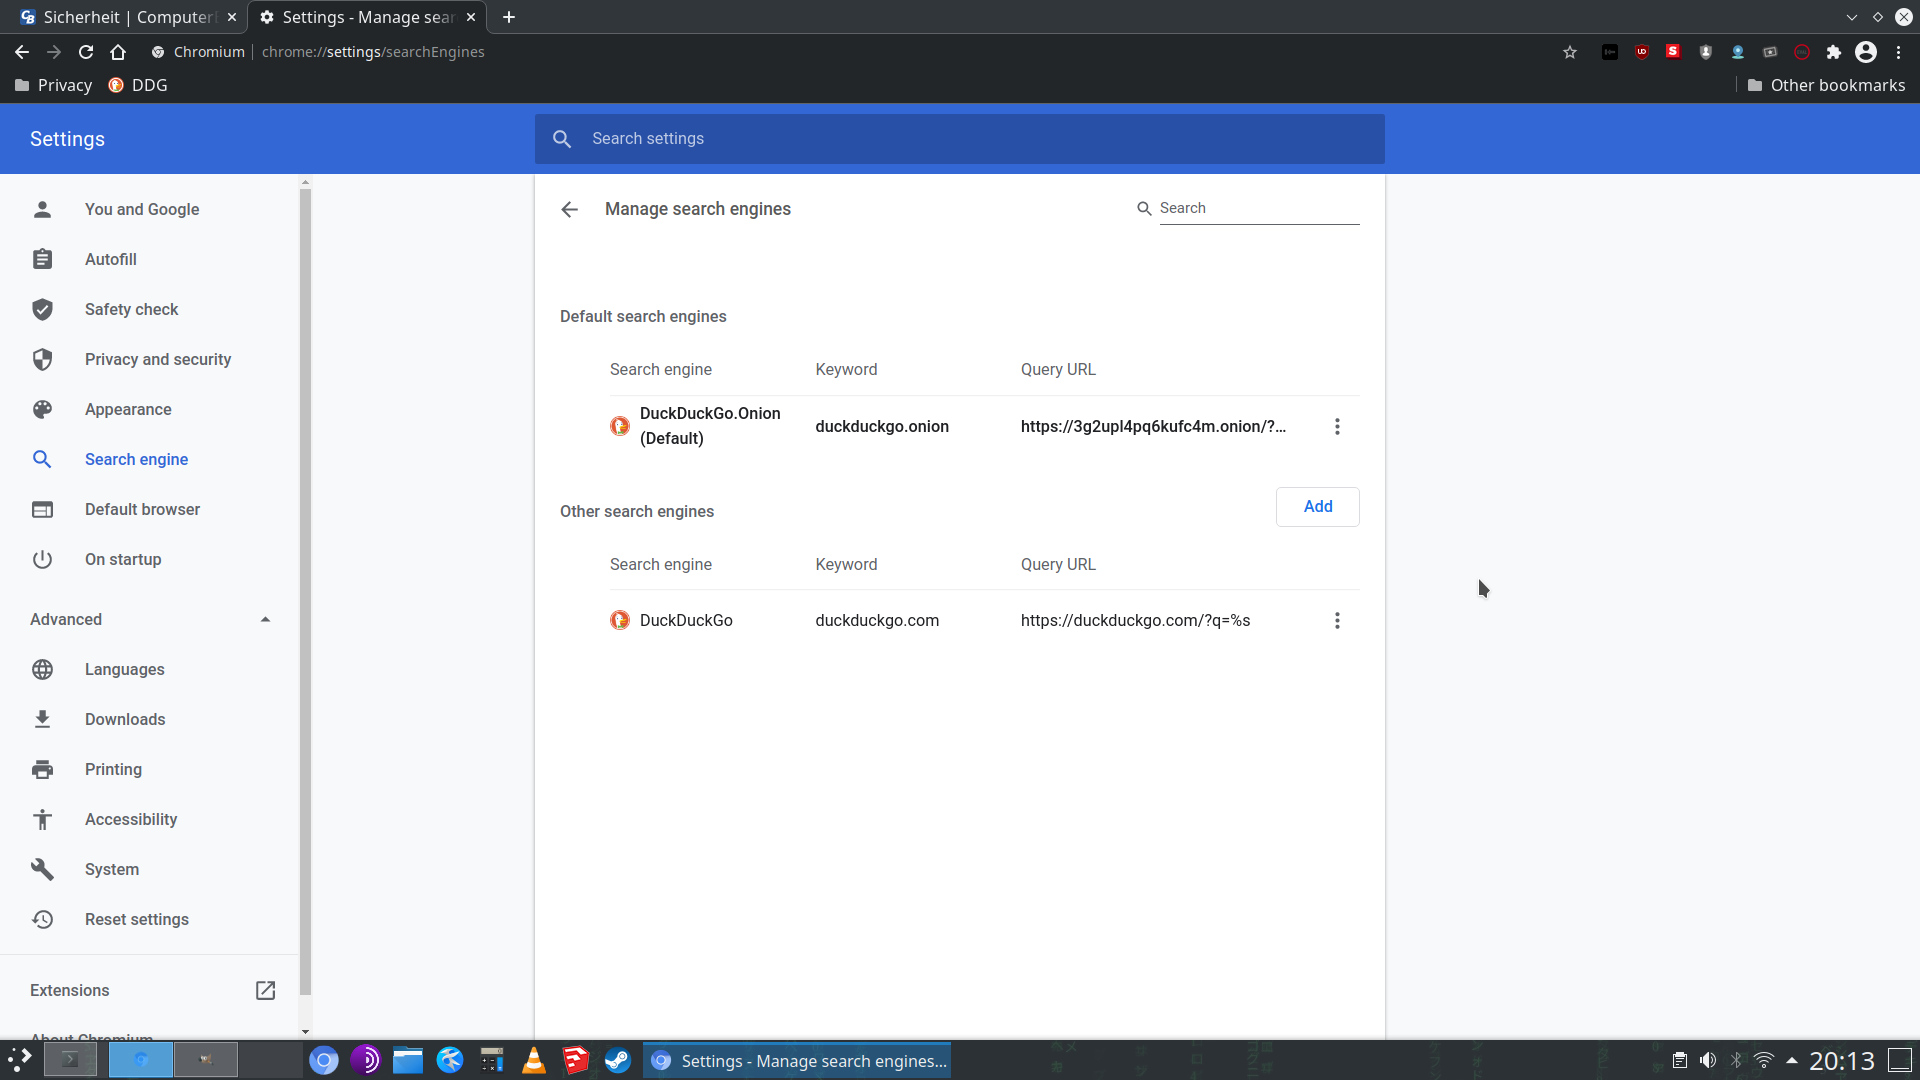Open Printing settings

113,769
